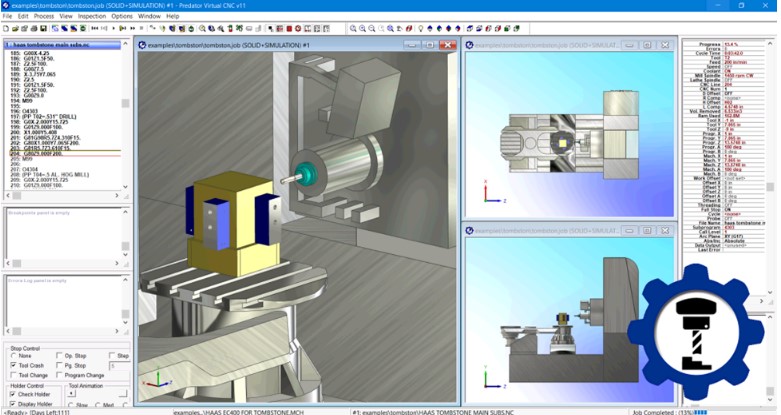
Task: Open the Window menu
Action: [x=149, y=16]
